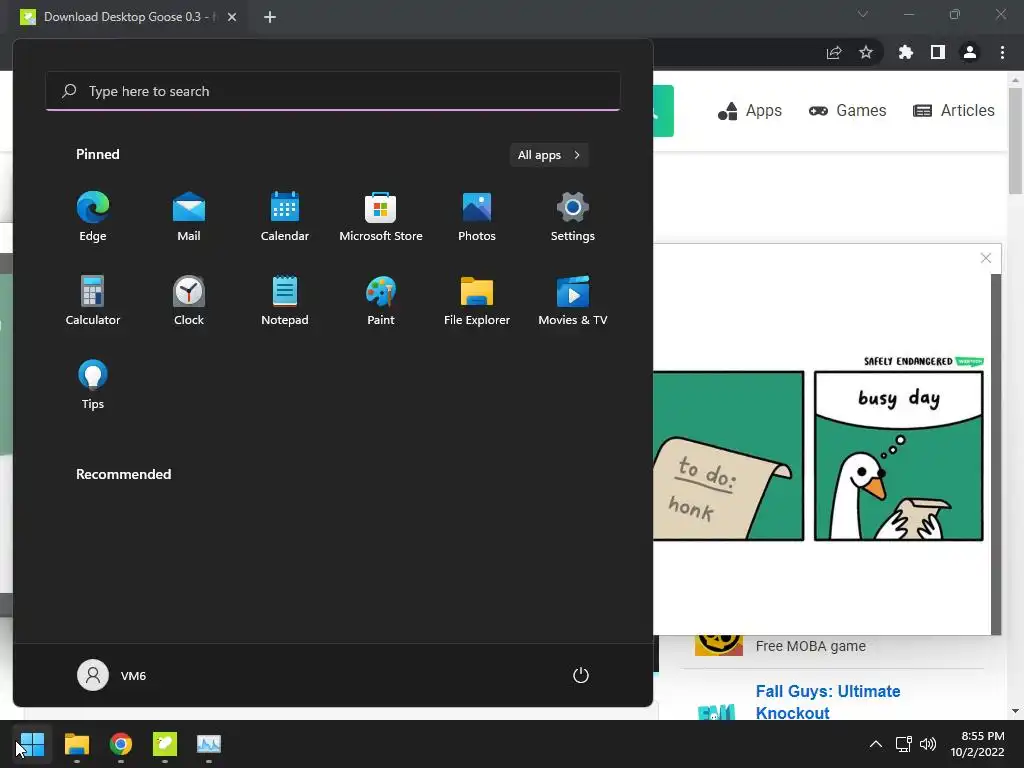Click the page's vertical scrollbar thumb
The image size is (1024, 768).
pyautogui.click(x=1014, y=140)
